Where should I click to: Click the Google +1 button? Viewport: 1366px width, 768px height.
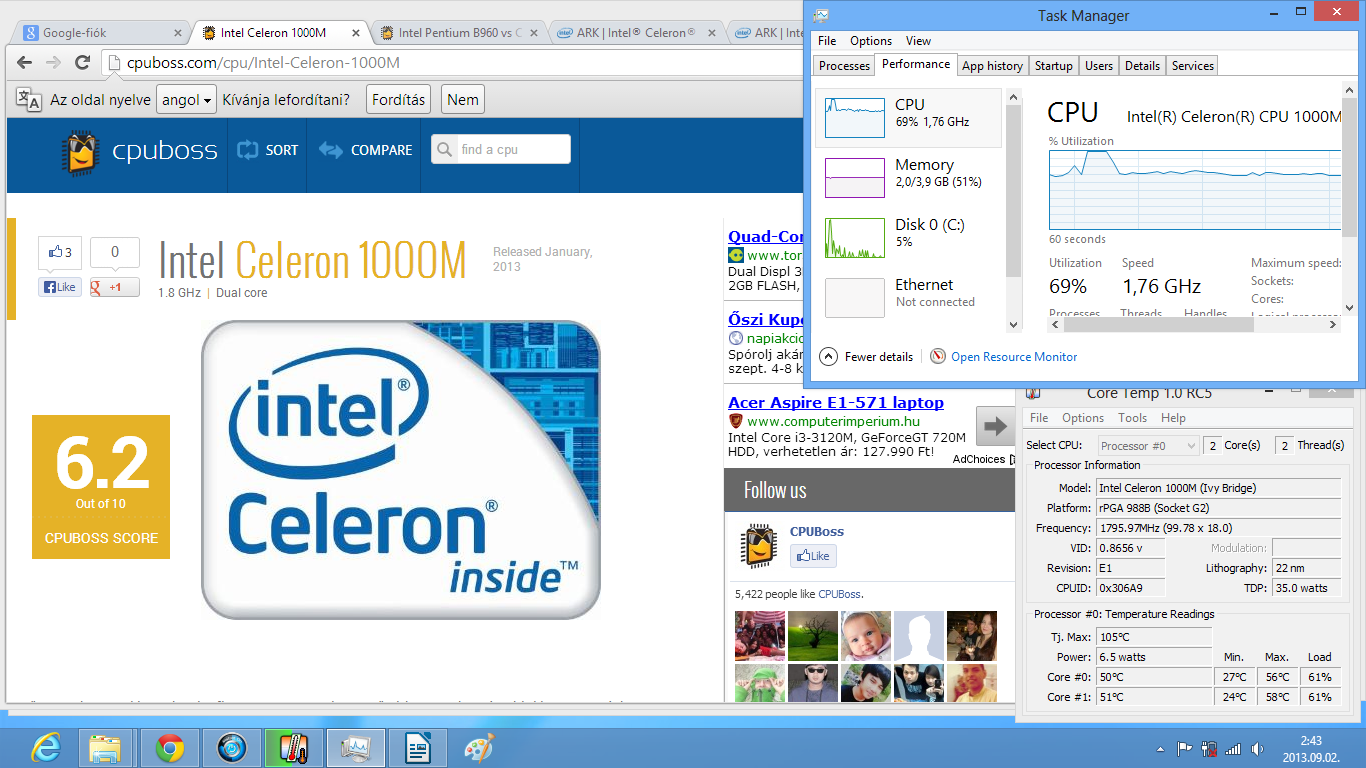pos(114,287)
